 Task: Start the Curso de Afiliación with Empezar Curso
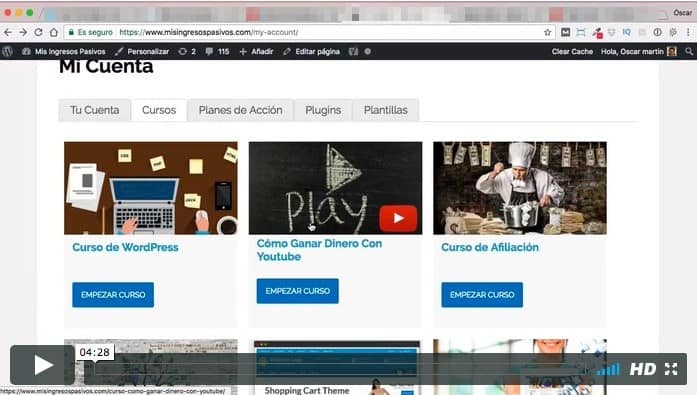coord(482,295)
